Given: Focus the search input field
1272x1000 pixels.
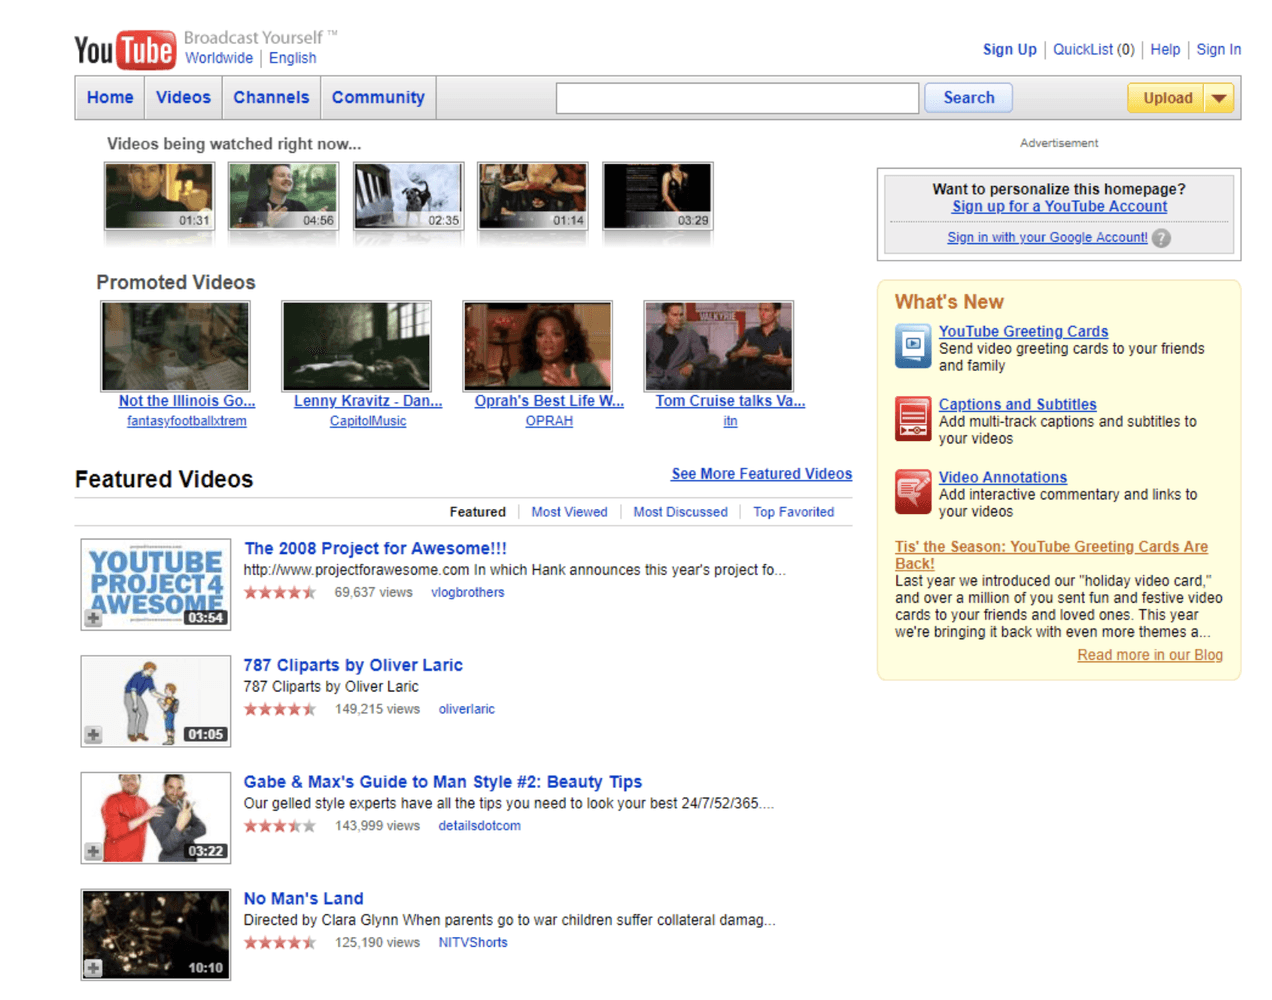Looking at the screenshot, I should click(x=737, y=98).
